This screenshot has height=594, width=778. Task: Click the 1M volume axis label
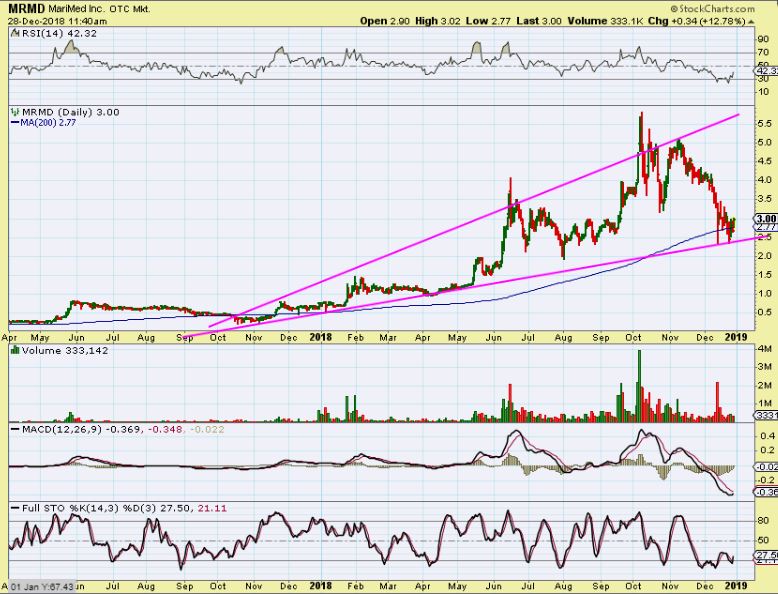(x=765, y=403)
